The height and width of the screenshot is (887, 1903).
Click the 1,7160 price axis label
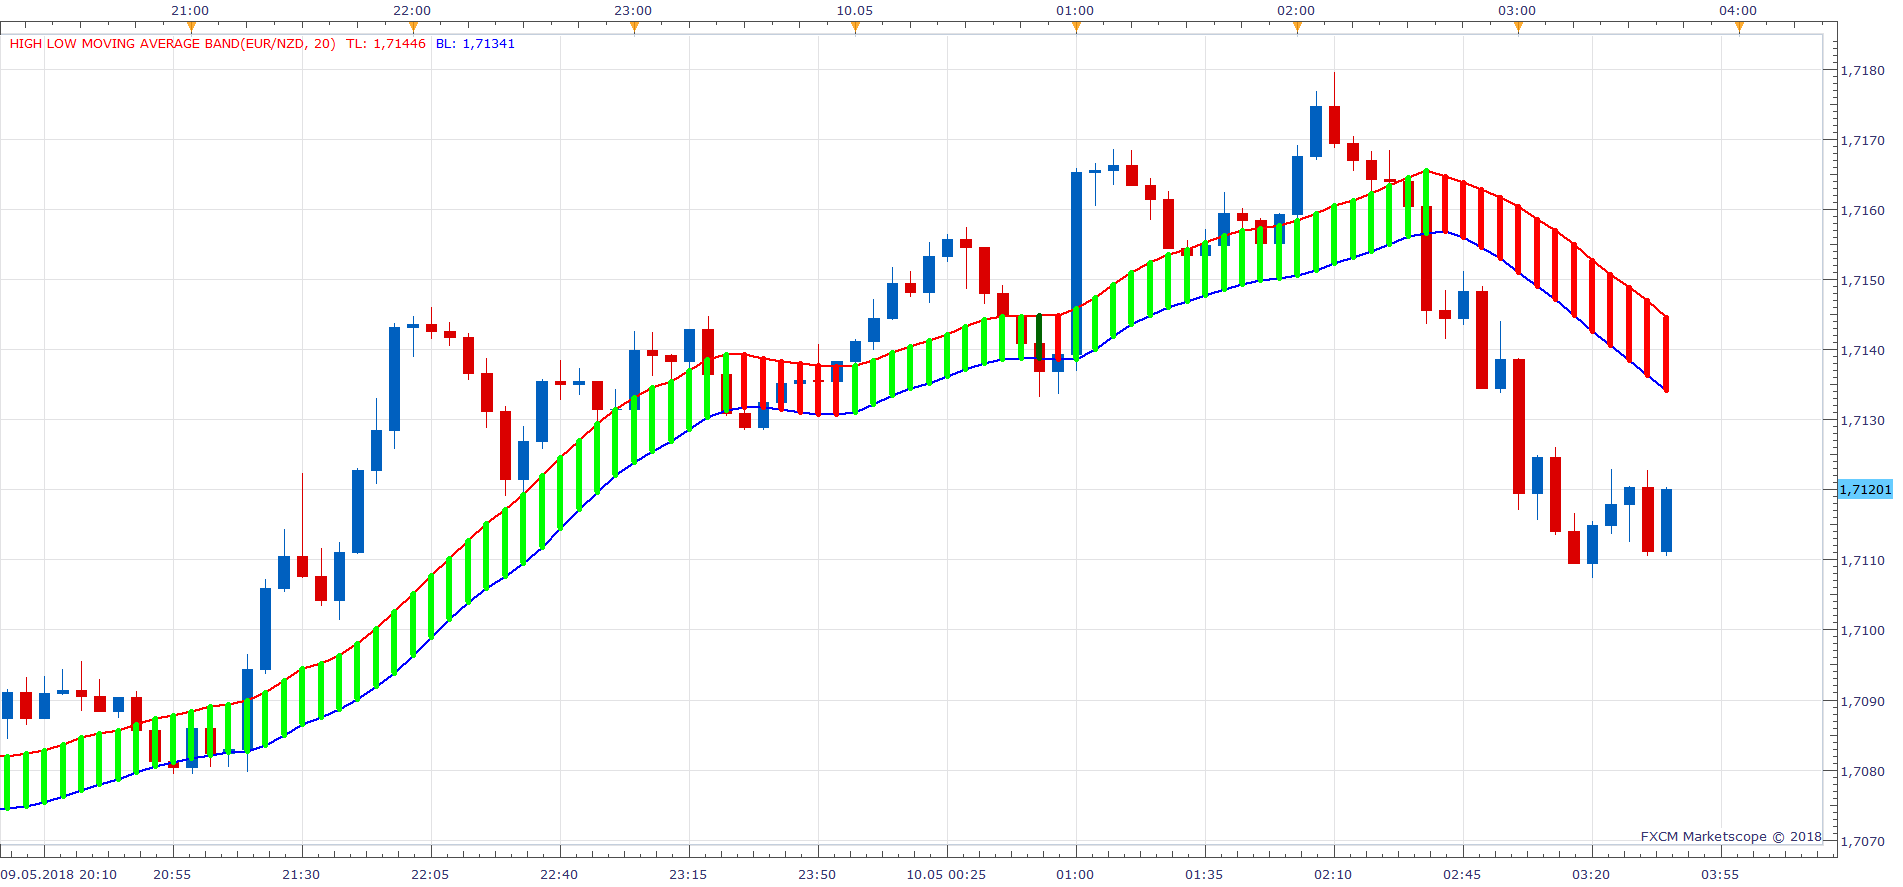point(1863,211)
